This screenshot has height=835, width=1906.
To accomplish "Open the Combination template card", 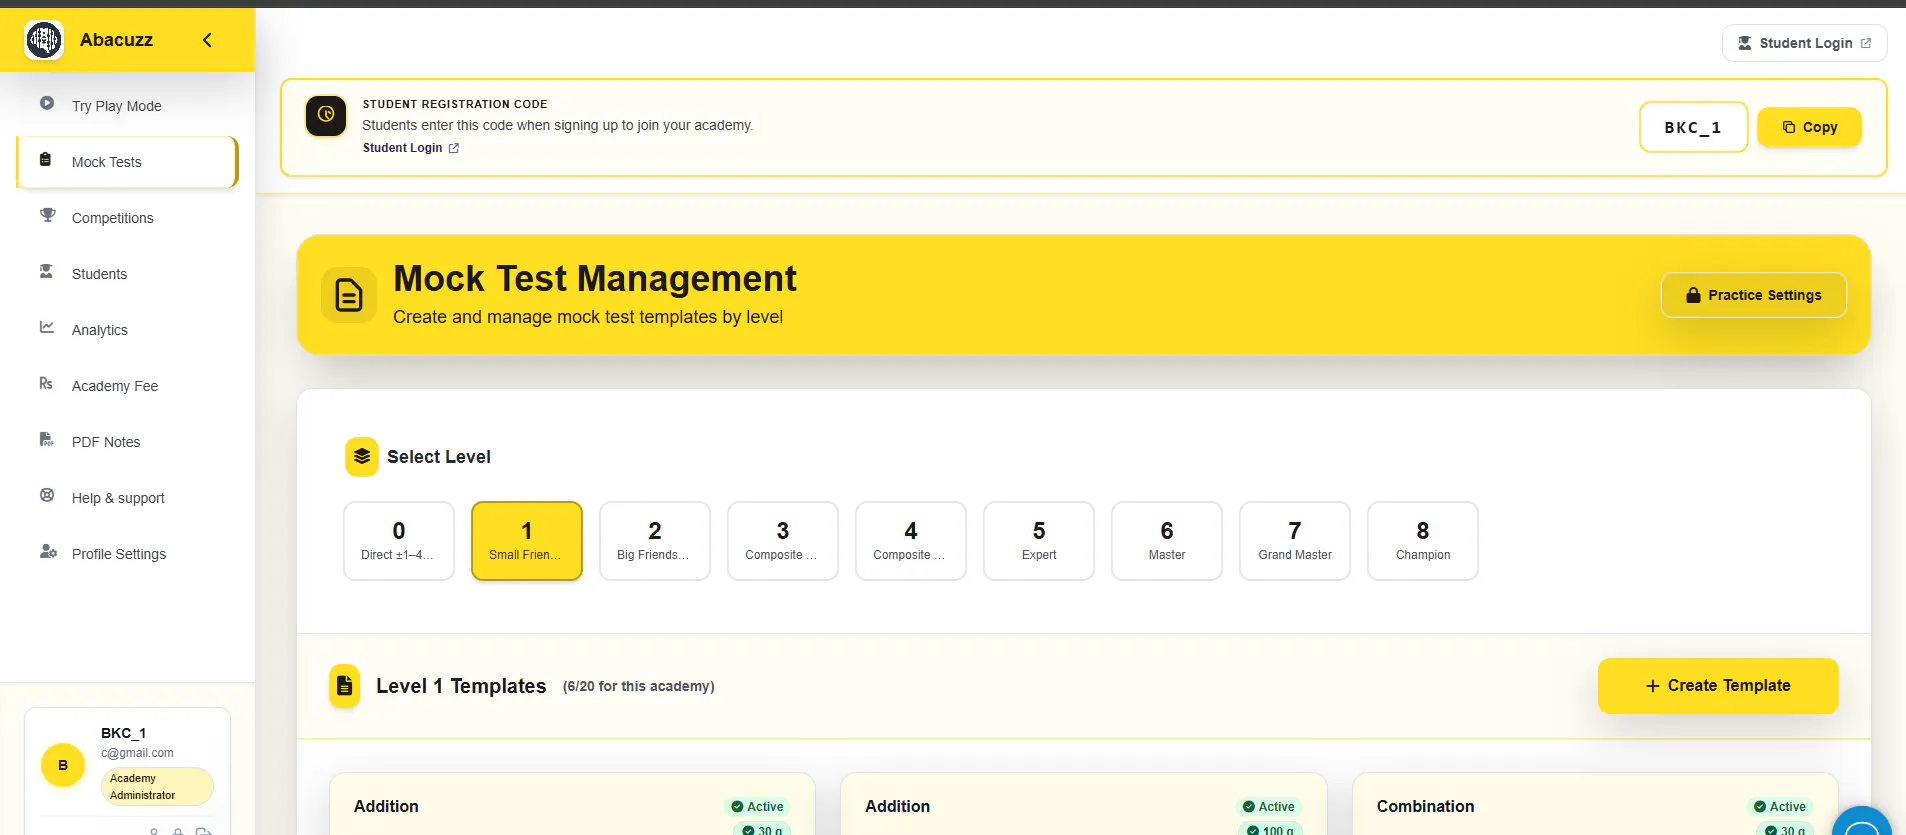I will 1595,804.
